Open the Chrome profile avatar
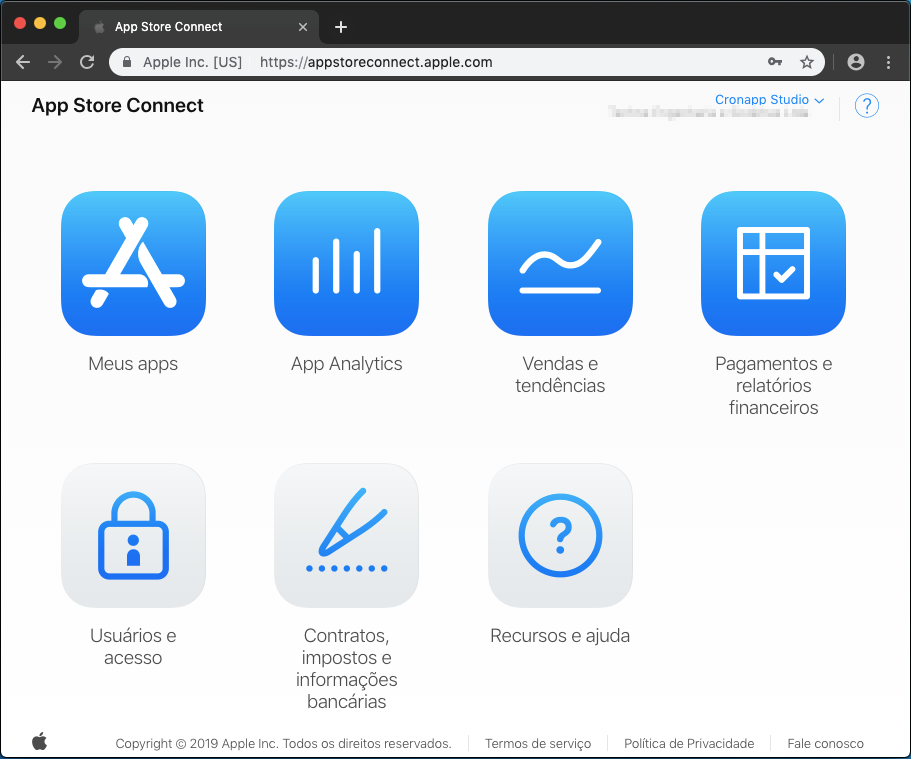 [855, 62]
